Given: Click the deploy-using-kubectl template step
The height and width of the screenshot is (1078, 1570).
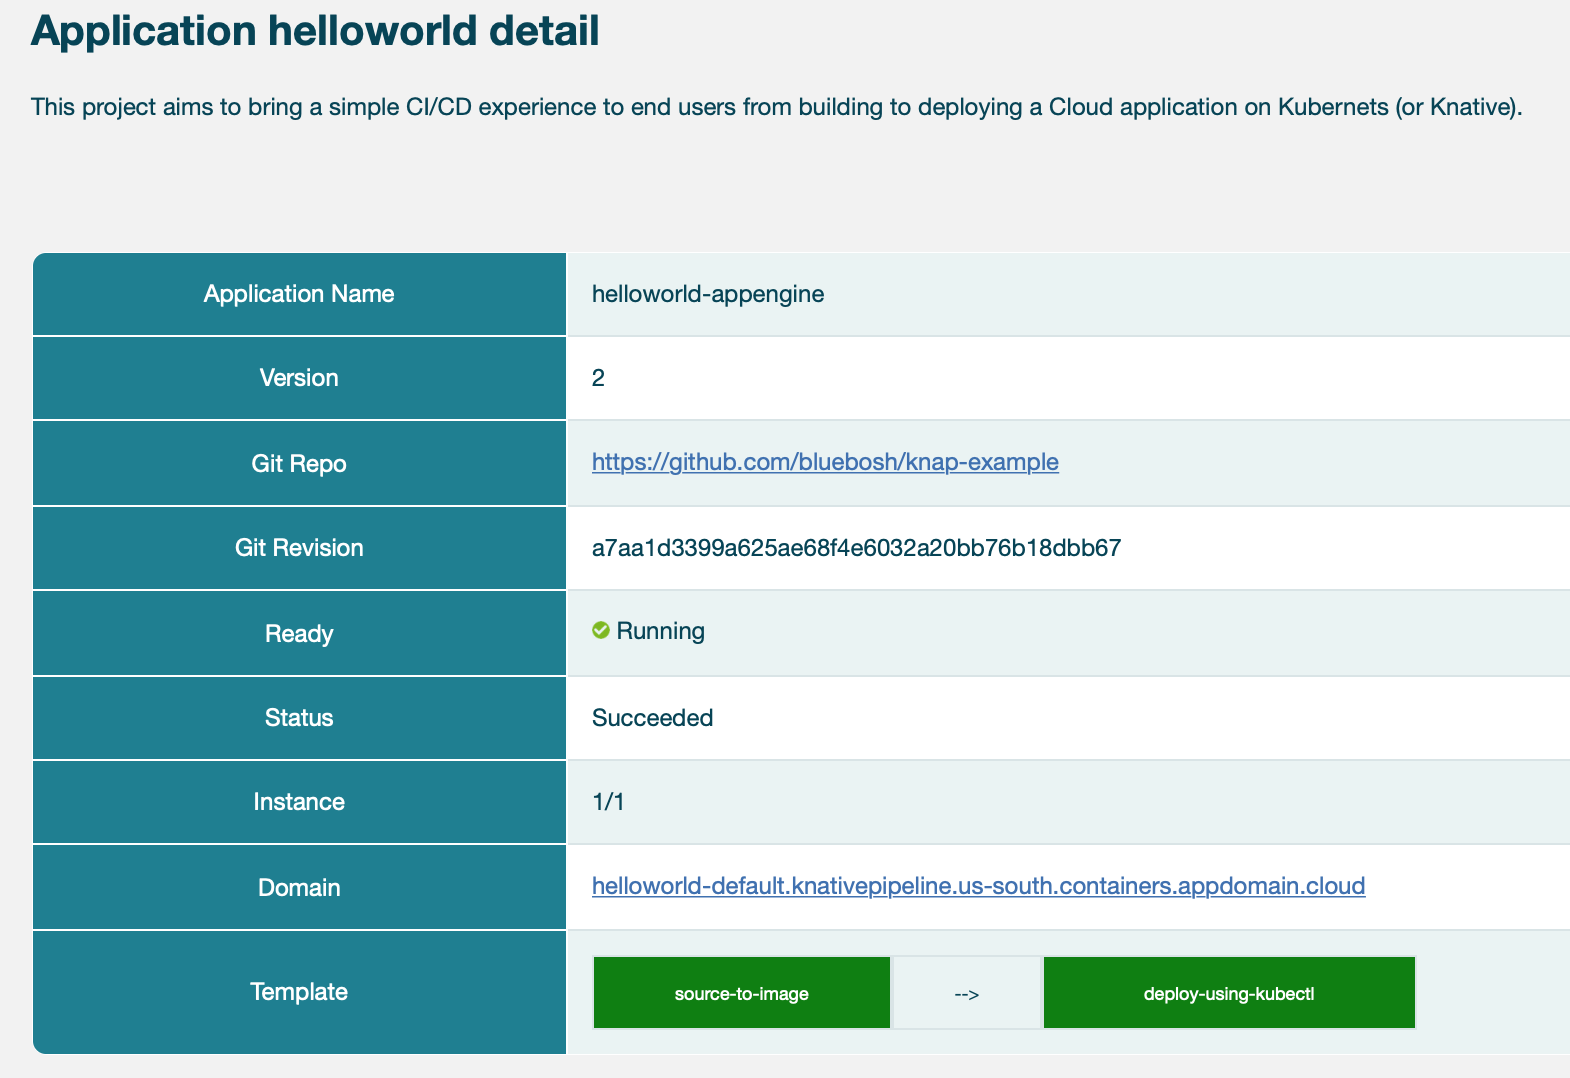Looking at the screenshot, I should [1229, 993].
